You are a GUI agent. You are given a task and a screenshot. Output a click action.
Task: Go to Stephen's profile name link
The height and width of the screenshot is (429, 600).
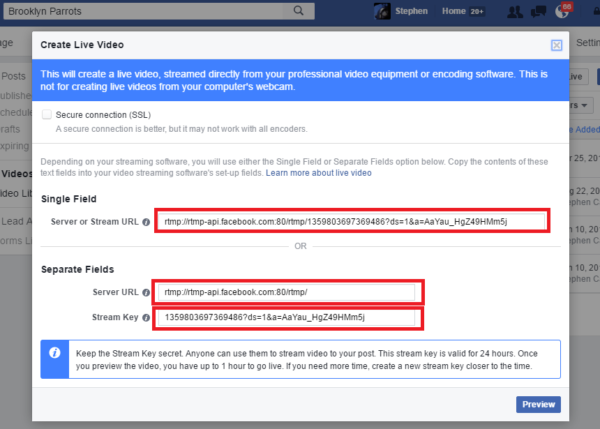coord(411,11)
